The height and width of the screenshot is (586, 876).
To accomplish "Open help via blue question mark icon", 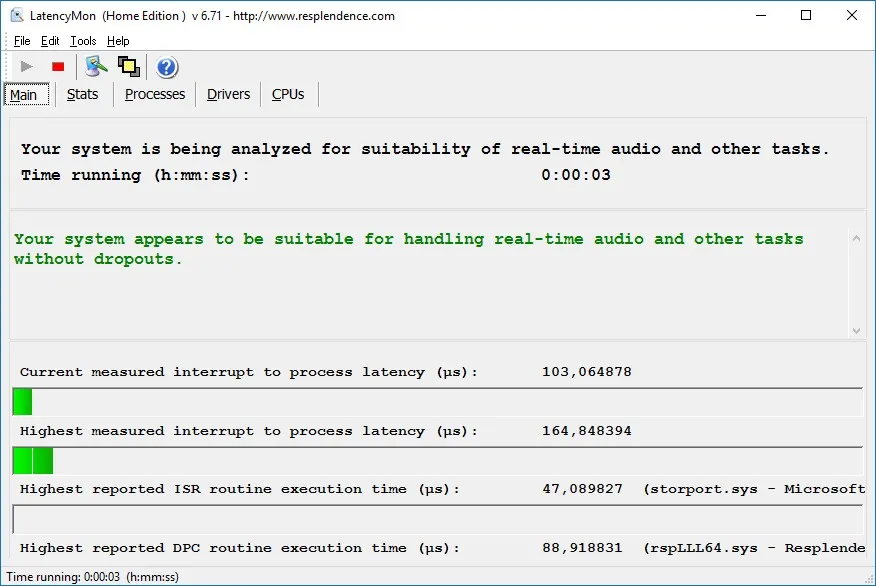I will (x=166, y=67).
